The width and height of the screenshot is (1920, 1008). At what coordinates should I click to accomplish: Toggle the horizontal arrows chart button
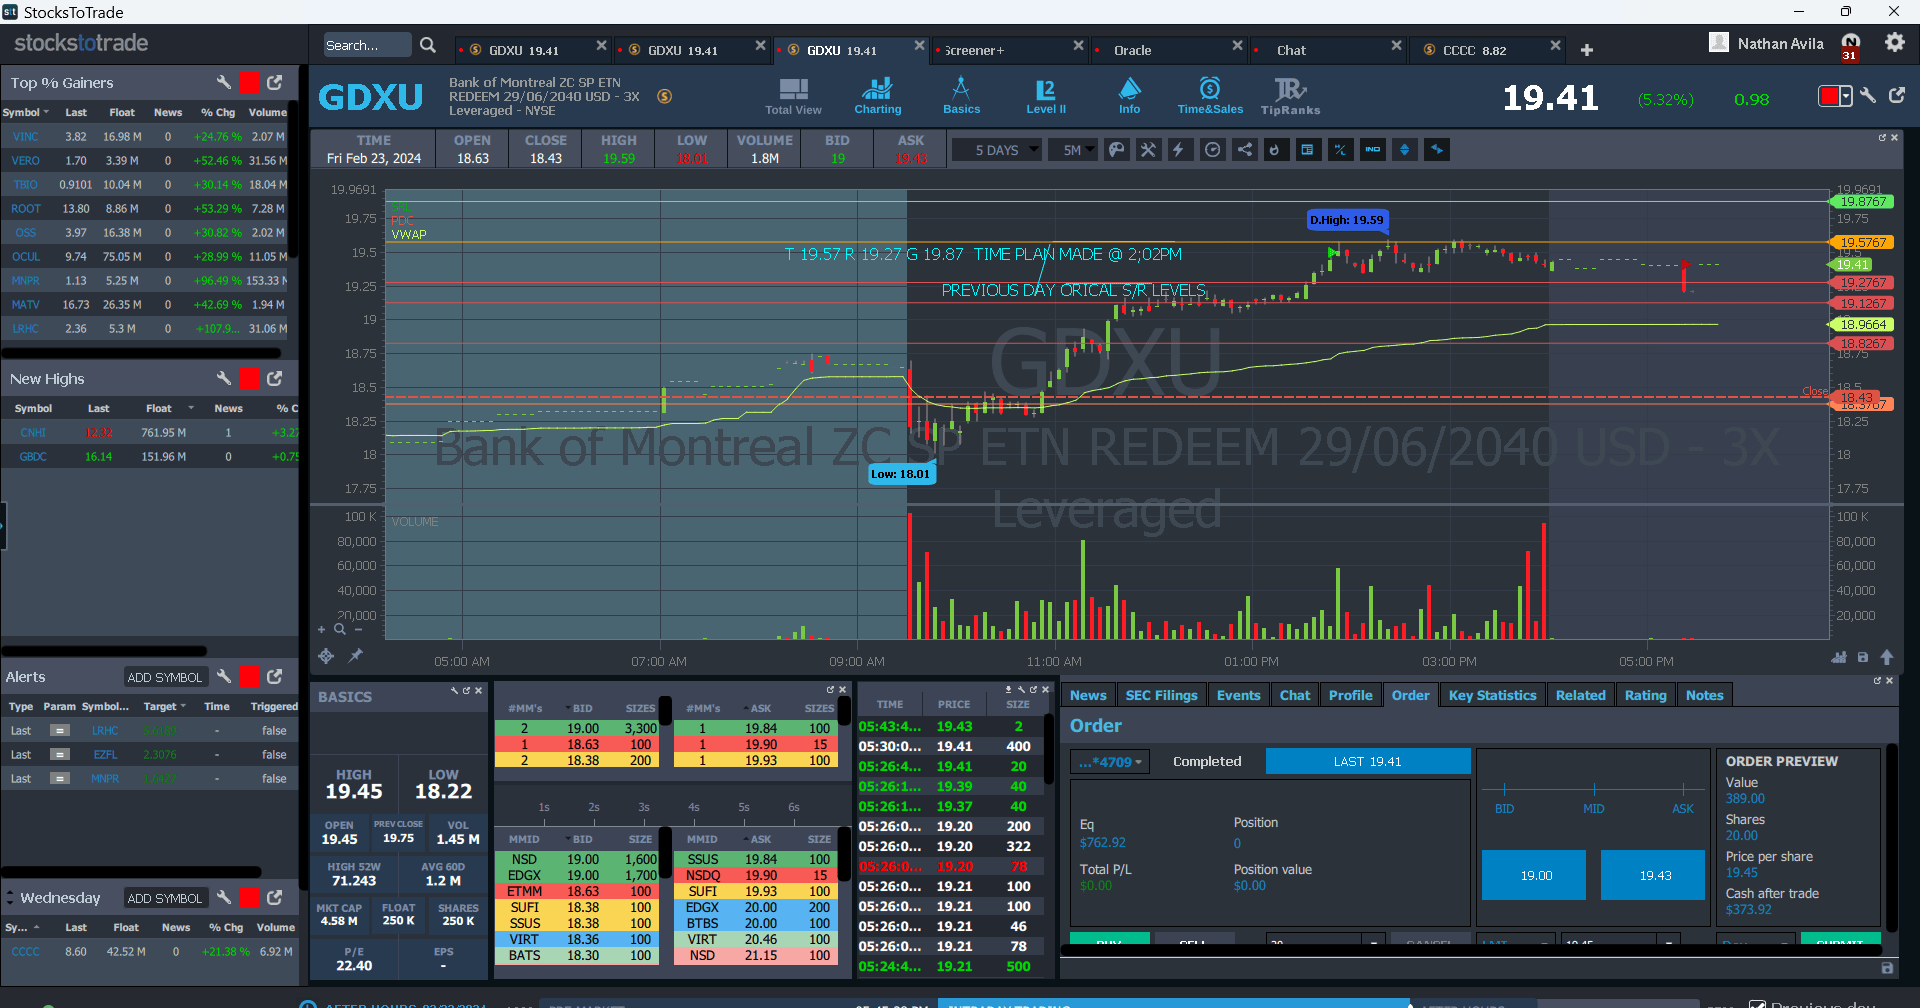pyautogui.click(x=1437, y=150)
